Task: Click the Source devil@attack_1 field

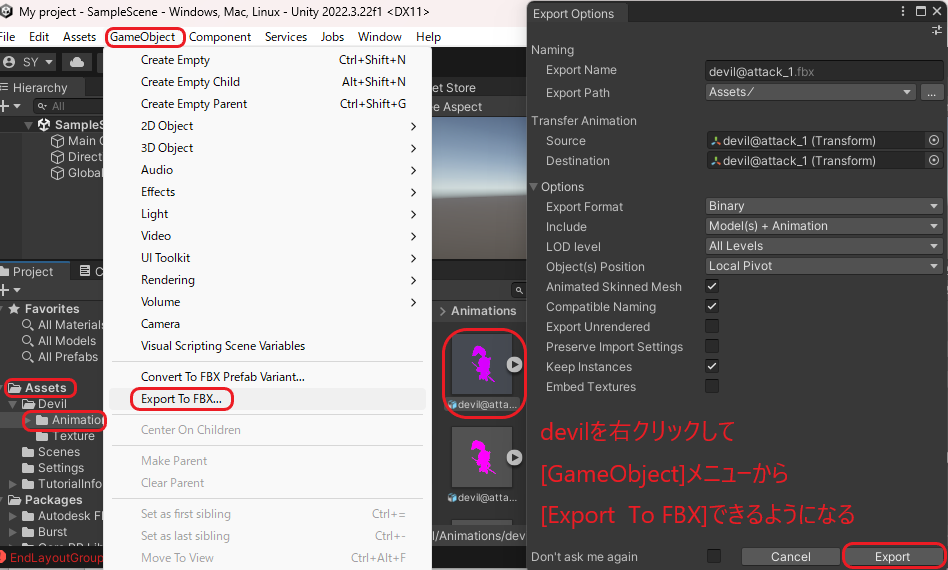Action: [816, 141]
